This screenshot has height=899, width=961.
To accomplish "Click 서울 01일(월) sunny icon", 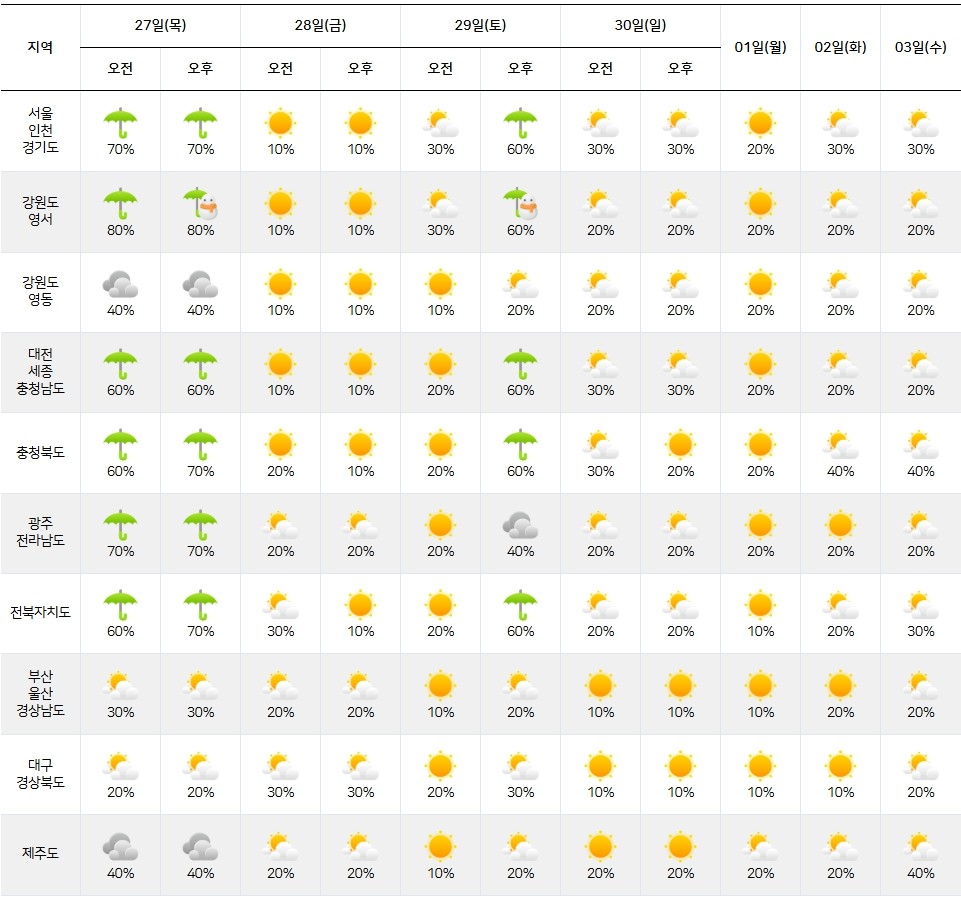I will click(x=760, y=123).
